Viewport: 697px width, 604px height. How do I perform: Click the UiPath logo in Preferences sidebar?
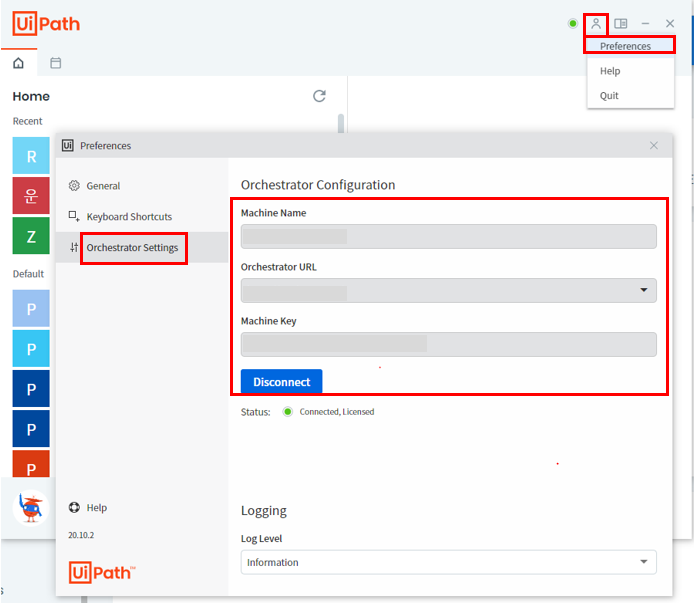pyautogui.click(x=102, y=573)
